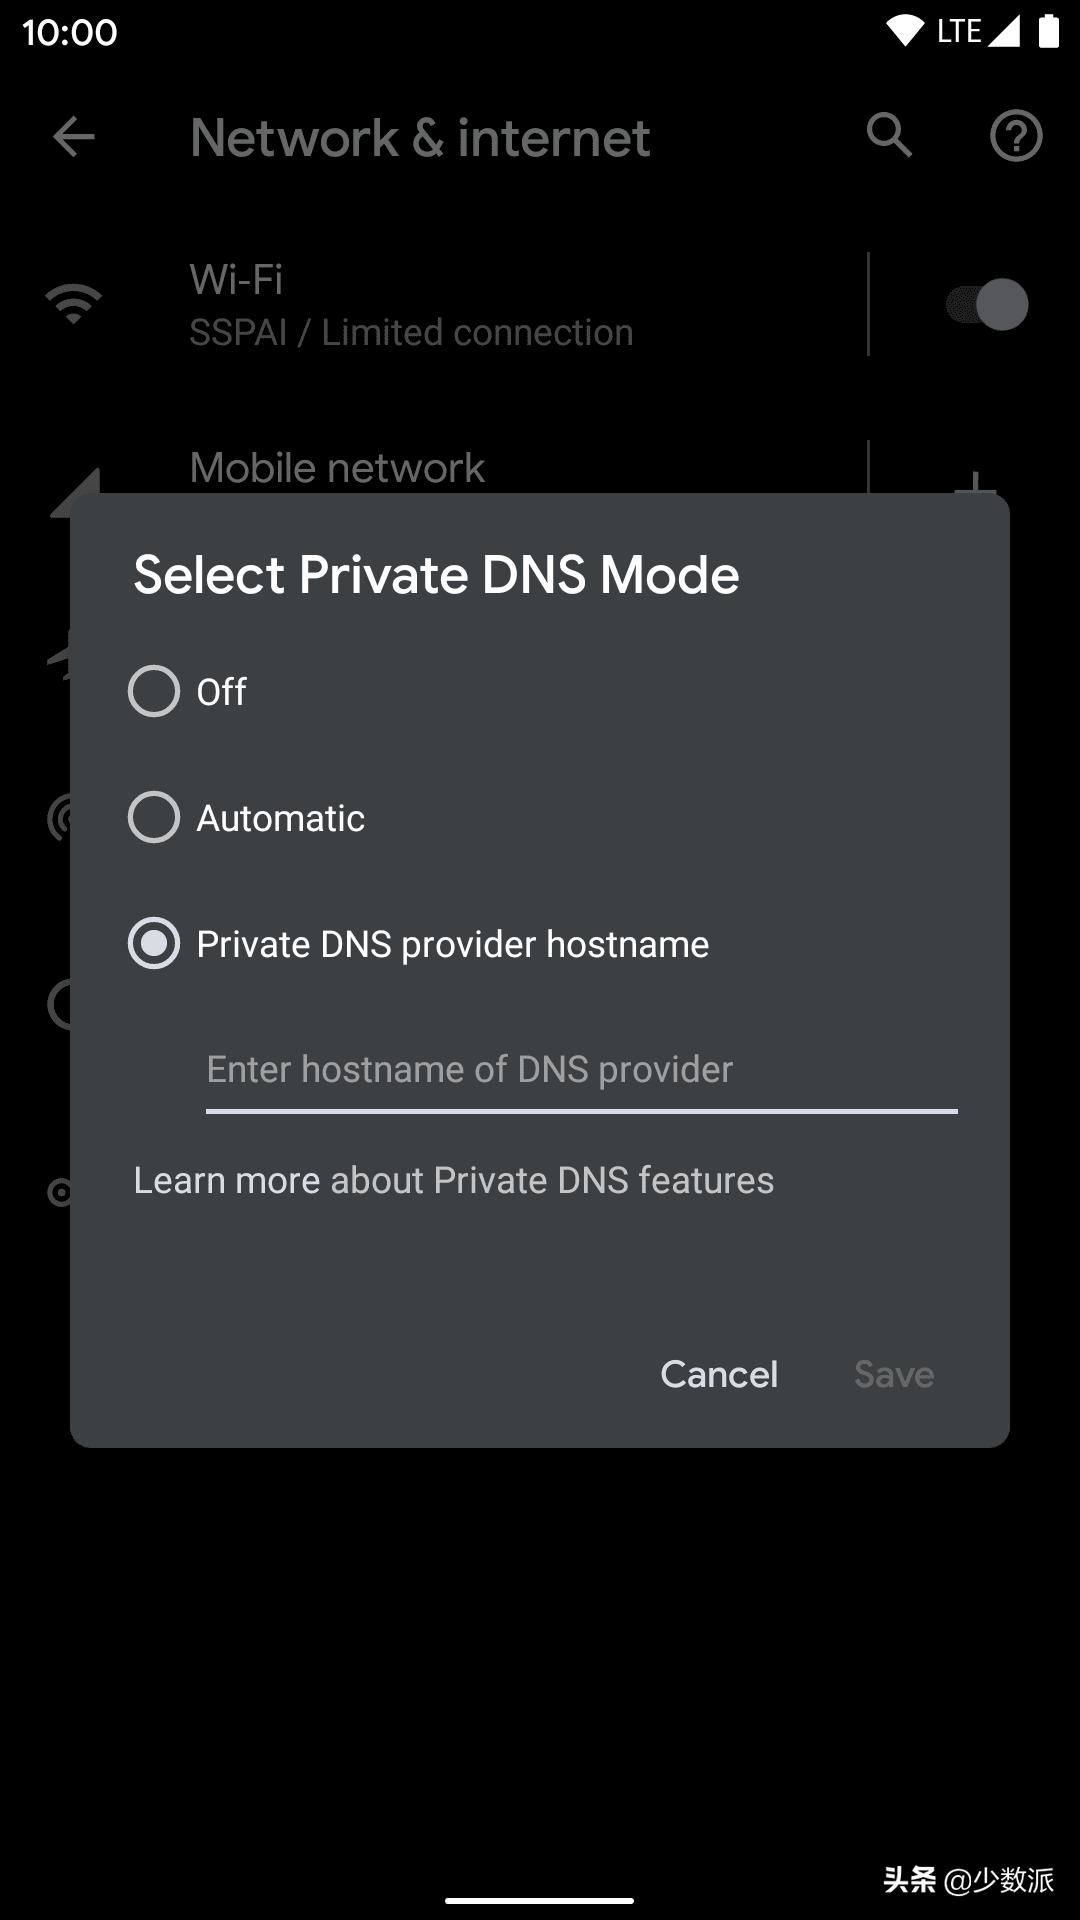Open the search magnifier icon

tap(889, 135)
